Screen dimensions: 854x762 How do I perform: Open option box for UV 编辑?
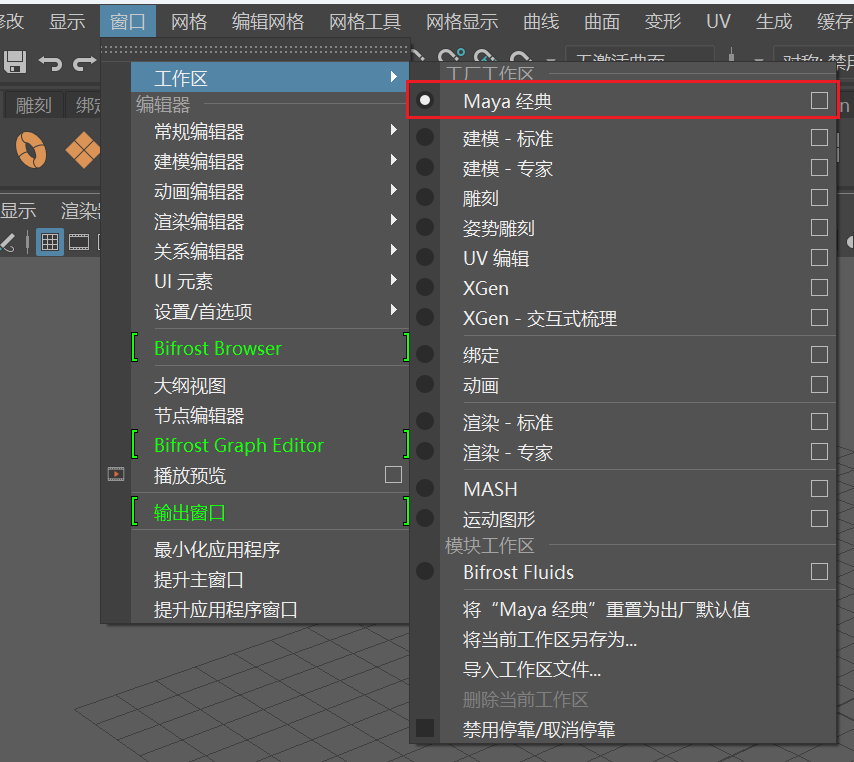coord(819,257)
